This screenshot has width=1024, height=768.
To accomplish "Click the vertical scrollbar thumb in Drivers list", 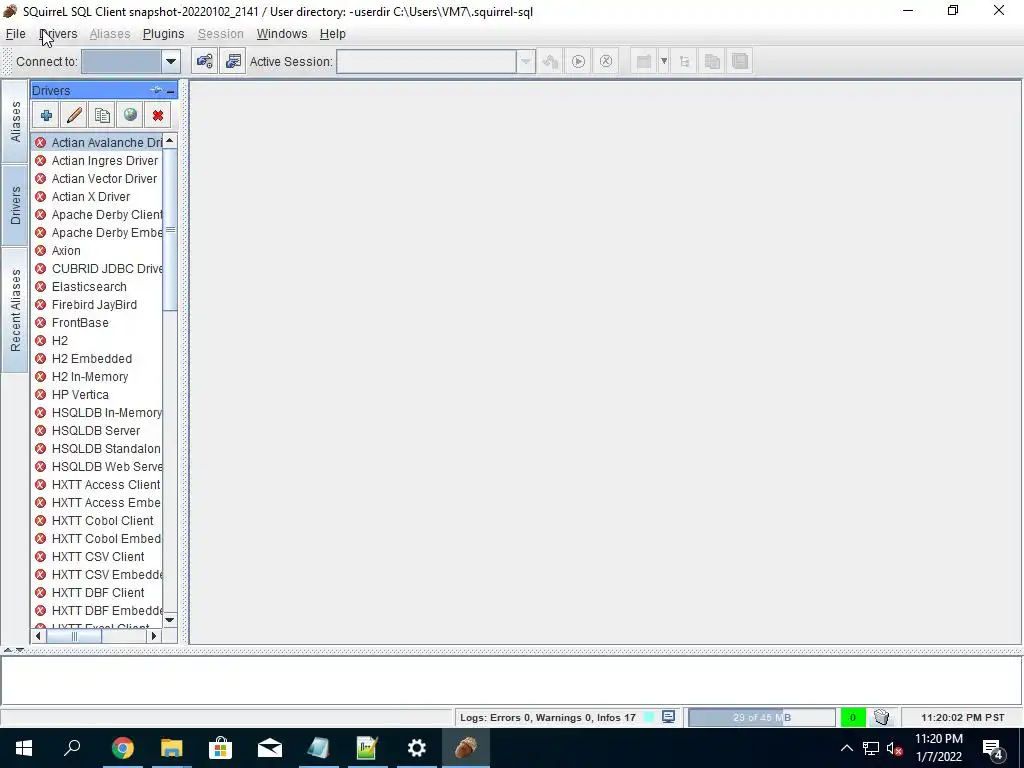I will 170,230.
